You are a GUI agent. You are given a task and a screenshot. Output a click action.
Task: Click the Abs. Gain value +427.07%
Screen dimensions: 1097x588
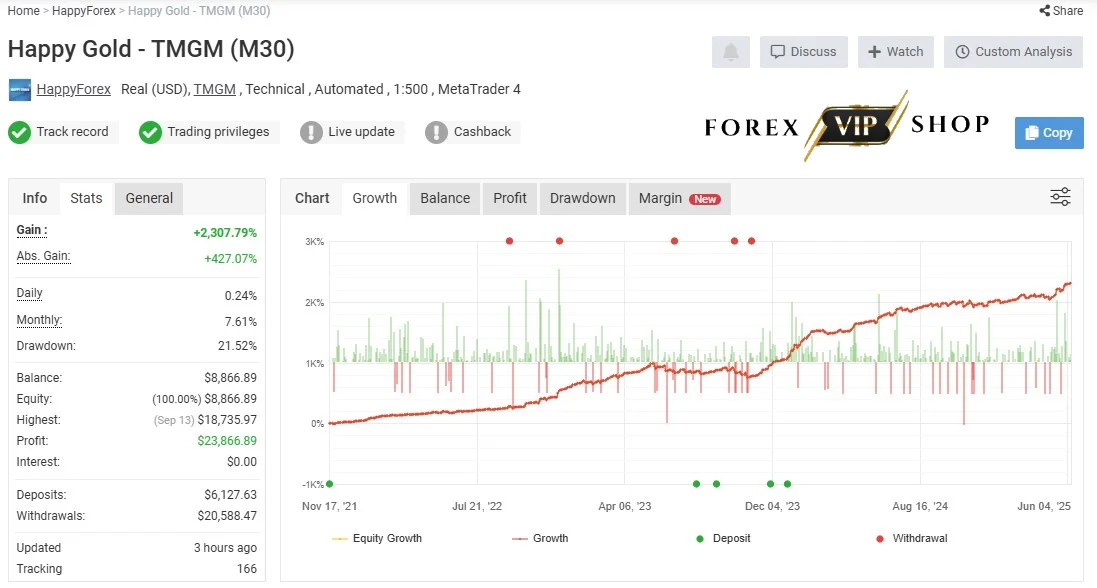point(231,258)
